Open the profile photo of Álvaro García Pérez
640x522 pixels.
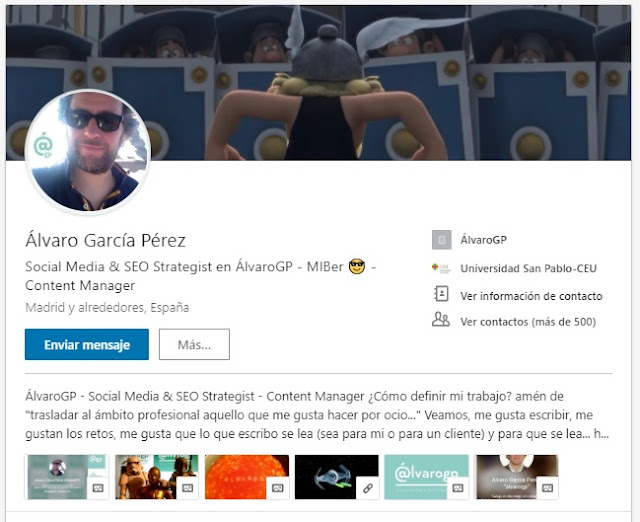[x=88, y=151]
